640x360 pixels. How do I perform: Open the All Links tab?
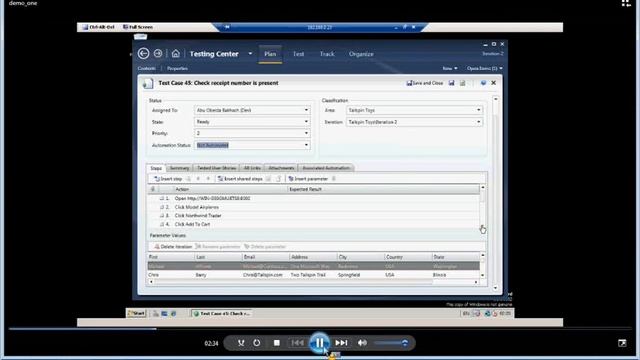coord(252,168)
